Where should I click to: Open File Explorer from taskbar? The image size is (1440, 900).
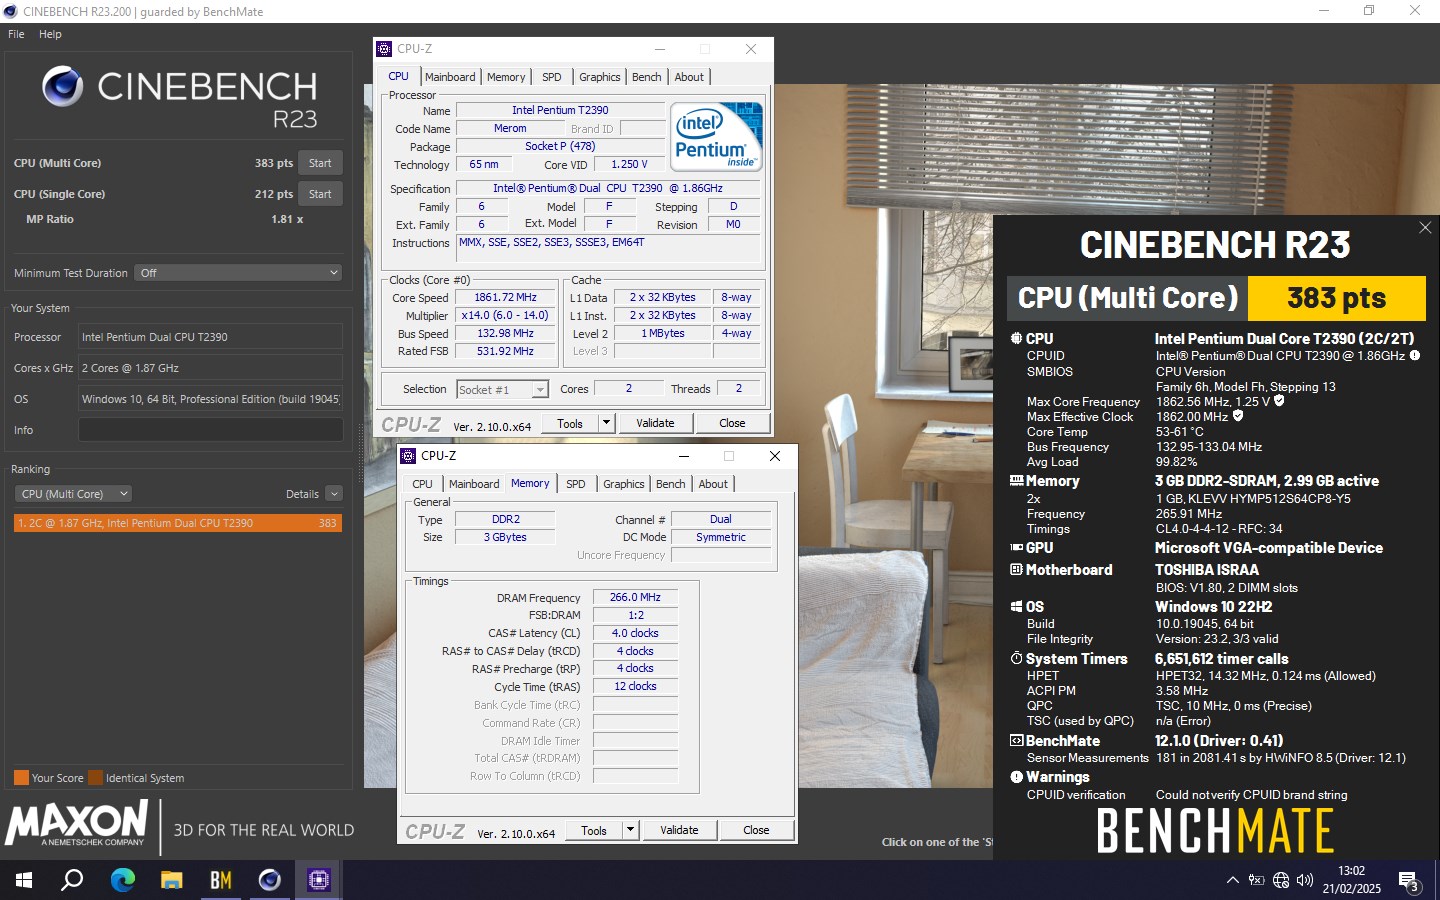click(x=171, y=880)
